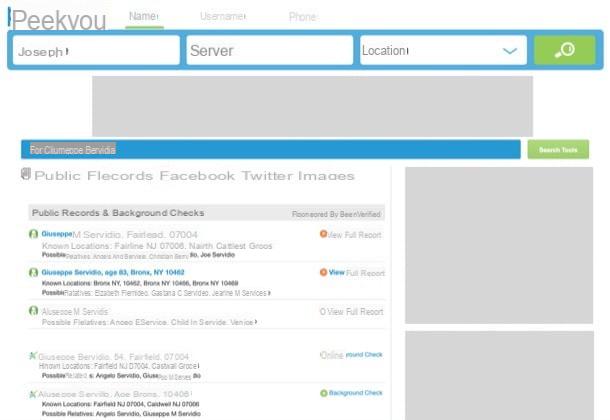Switch to the Phone search tab

(x=303, y=17)
